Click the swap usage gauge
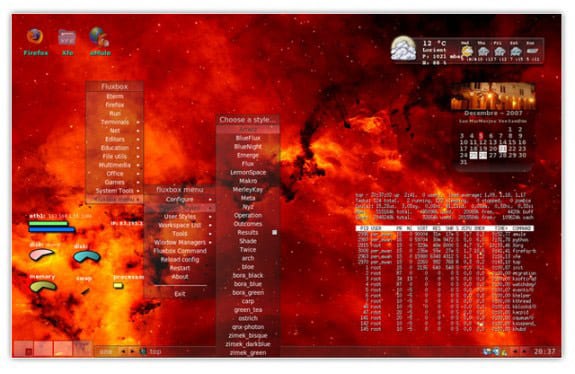Screen dimensions: 575x374 pyautogui.click(x=85, y=292)
